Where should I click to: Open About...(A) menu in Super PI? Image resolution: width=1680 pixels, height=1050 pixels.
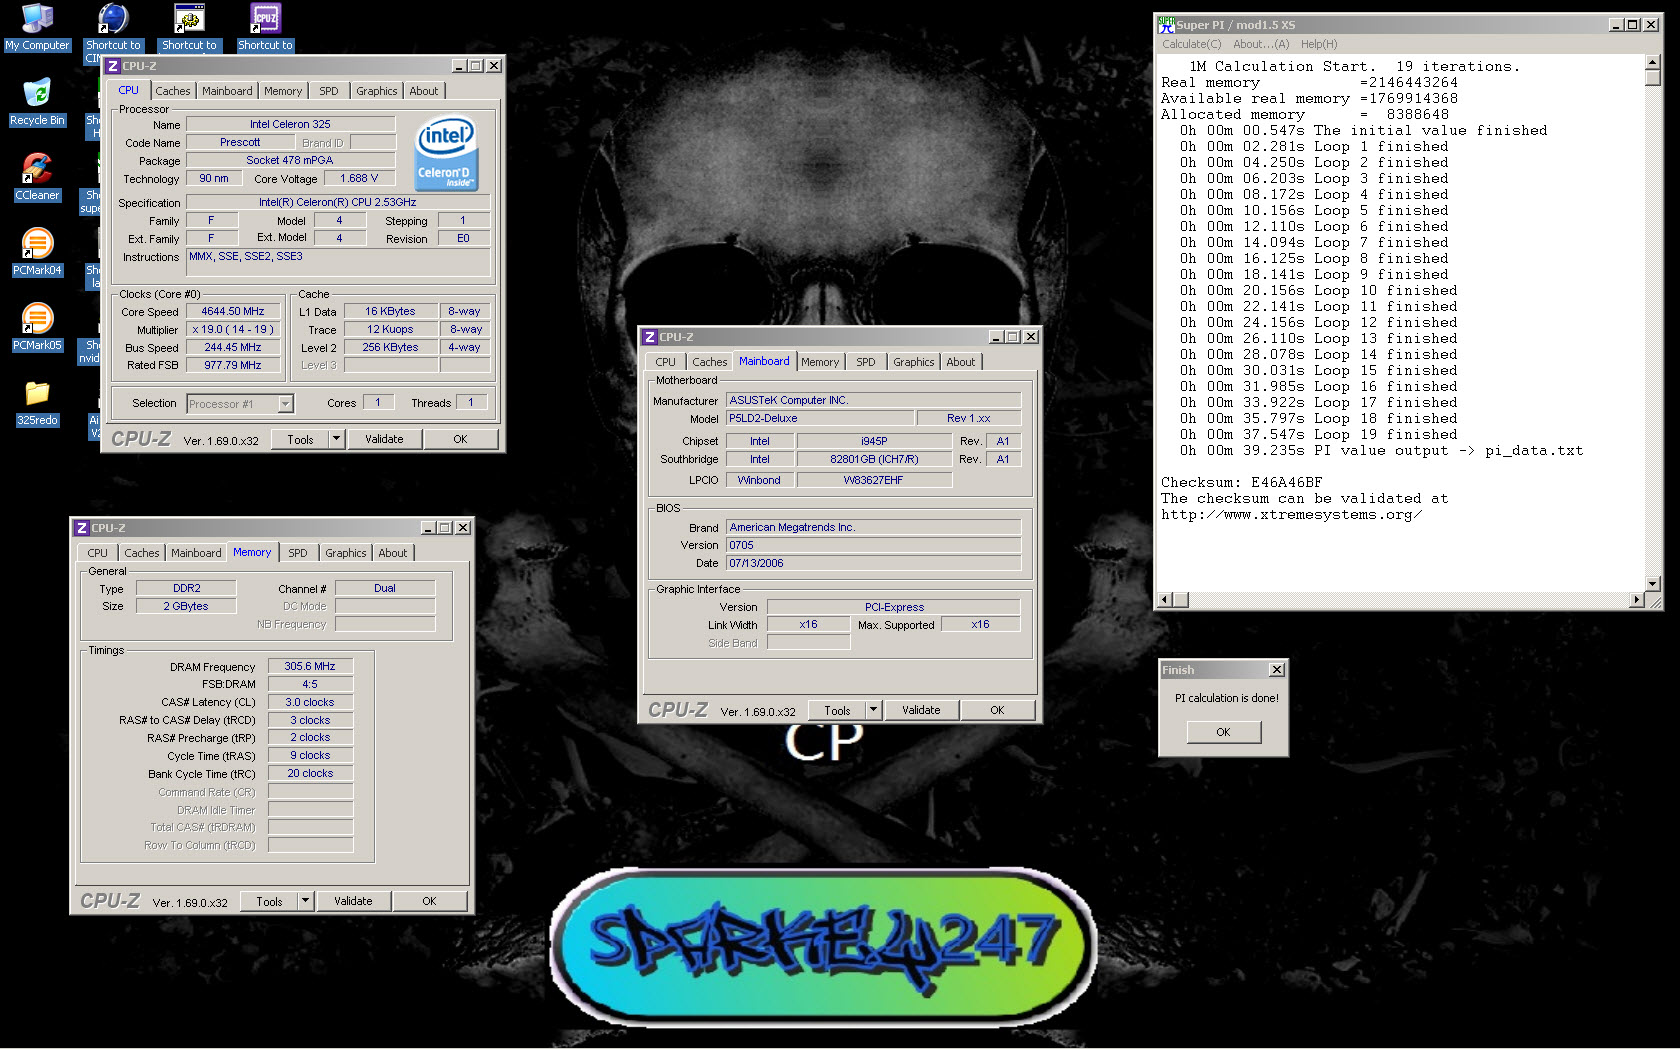[1261, 44]
